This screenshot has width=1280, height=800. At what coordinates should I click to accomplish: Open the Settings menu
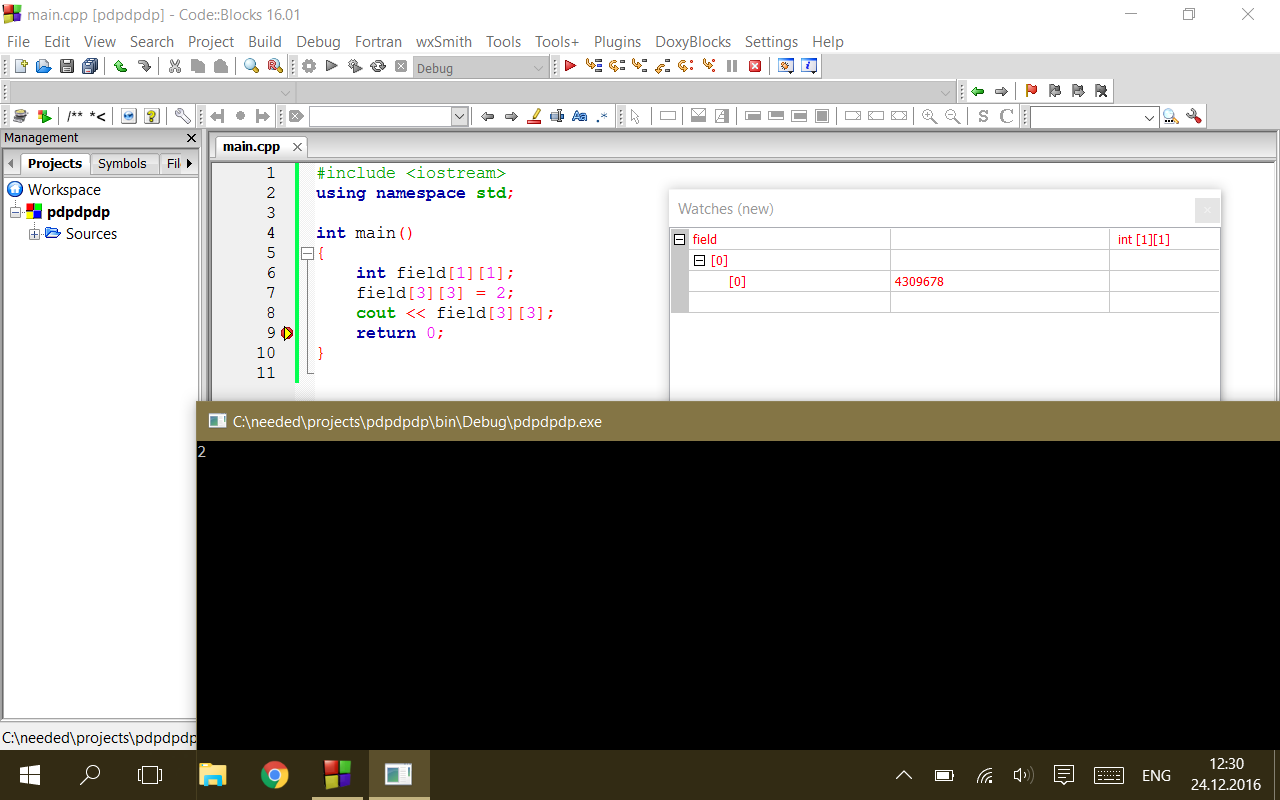[771, 42]
